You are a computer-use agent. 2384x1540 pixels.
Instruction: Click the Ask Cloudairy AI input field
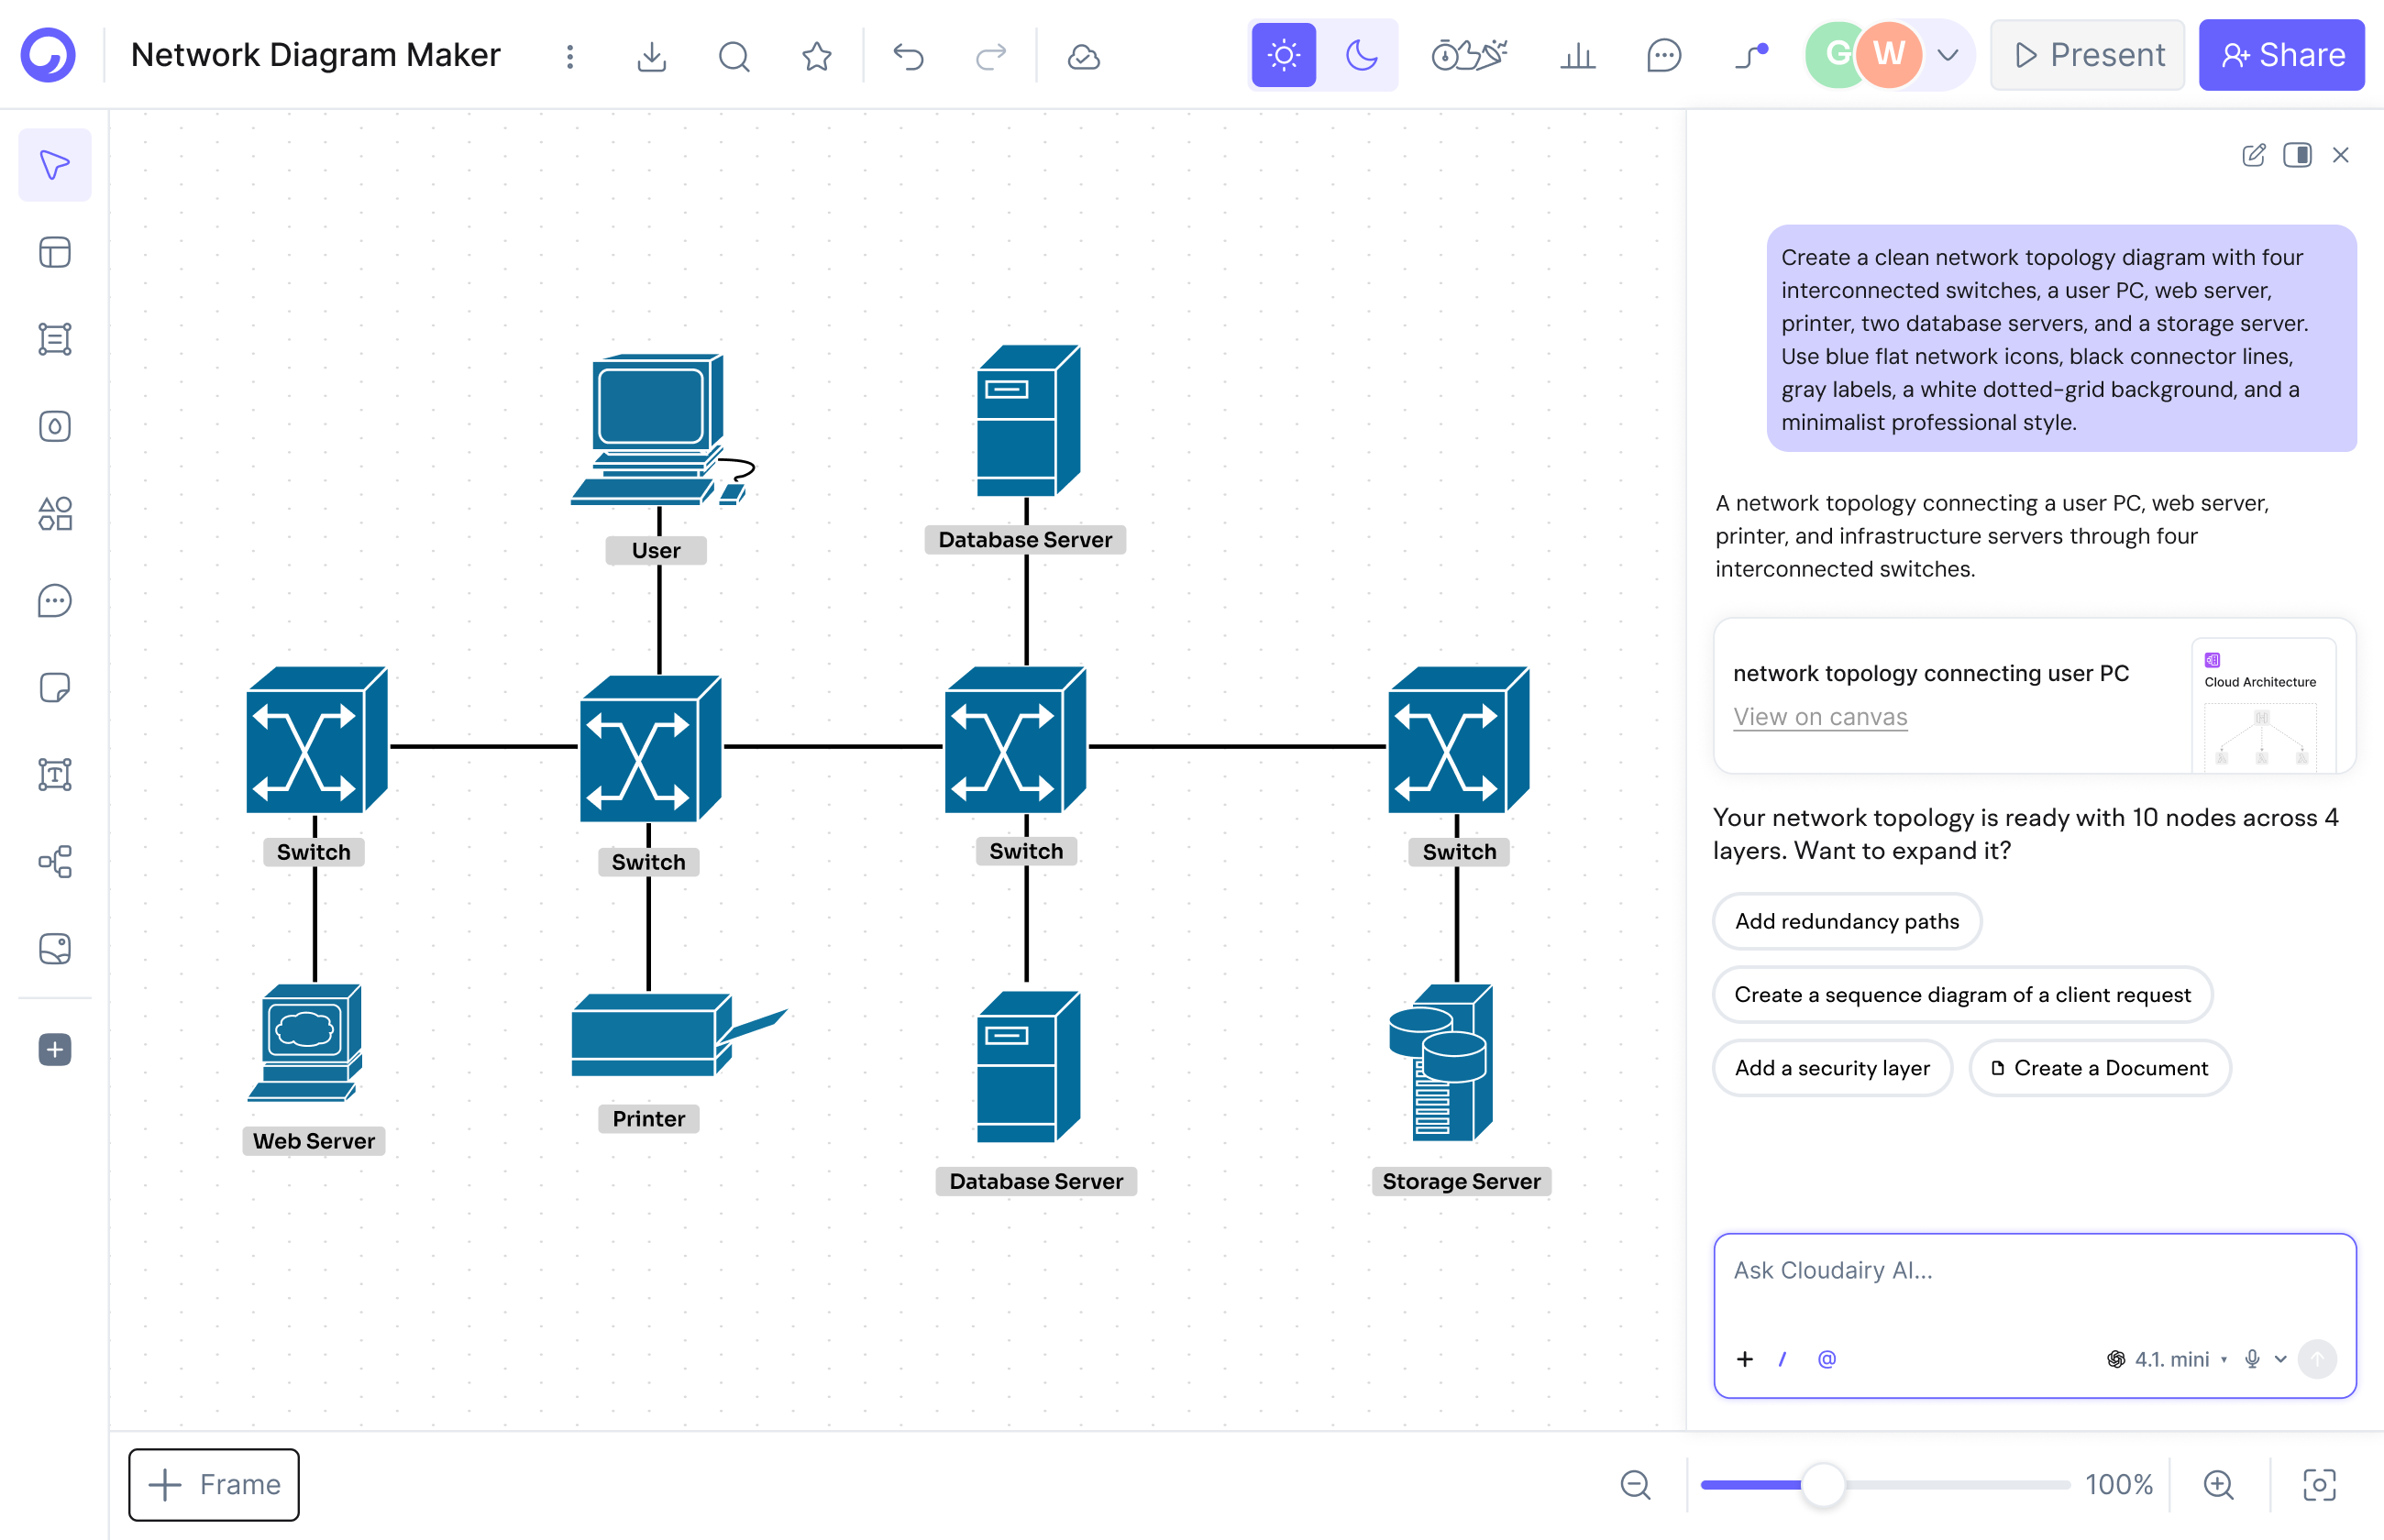coord(2035,1315)
